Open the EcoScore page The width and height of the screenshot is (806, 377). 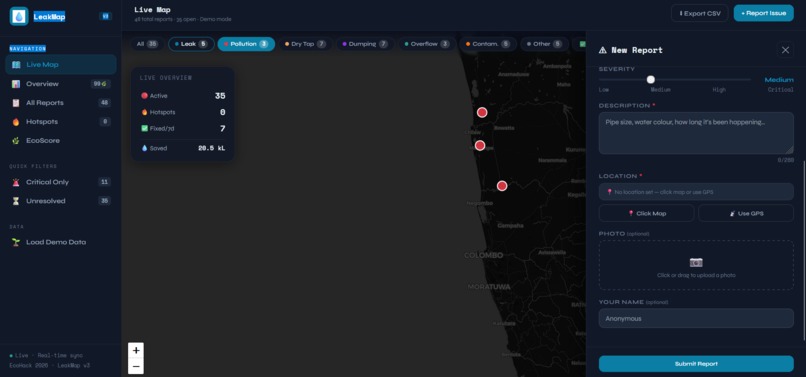click(61, 140)
